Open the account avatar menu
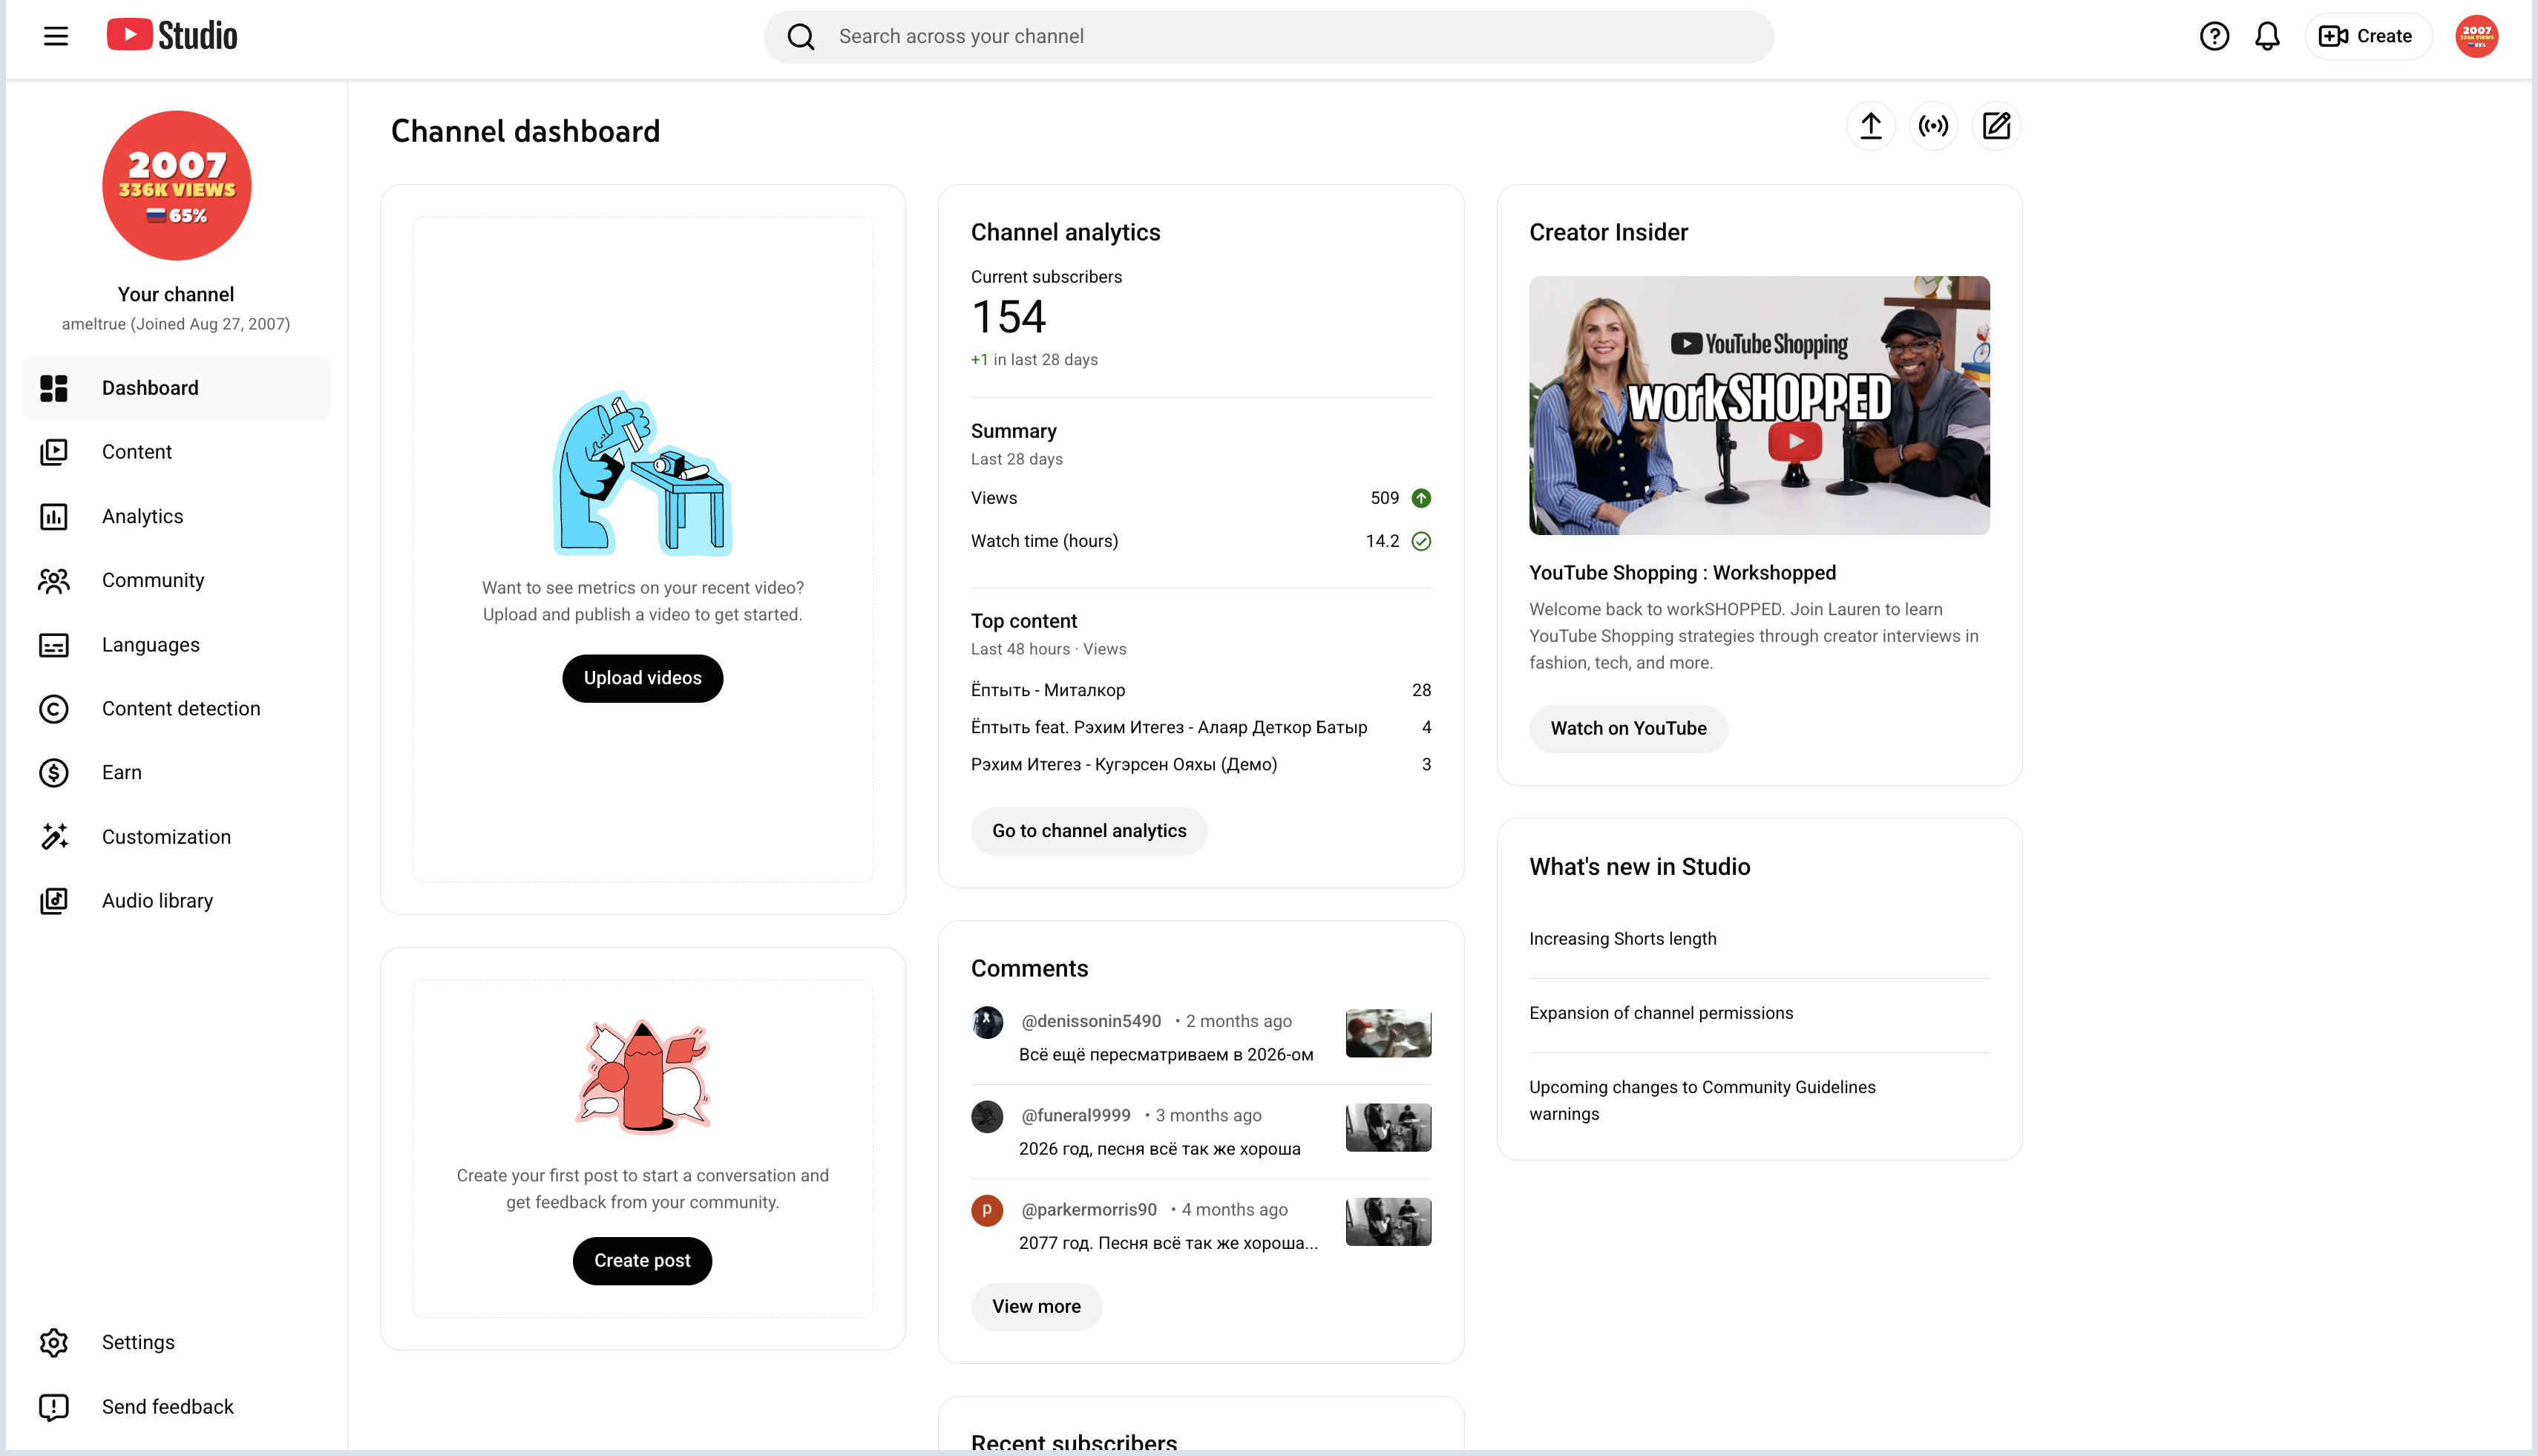The image size is (2538, 1456). click(2476, 36)
